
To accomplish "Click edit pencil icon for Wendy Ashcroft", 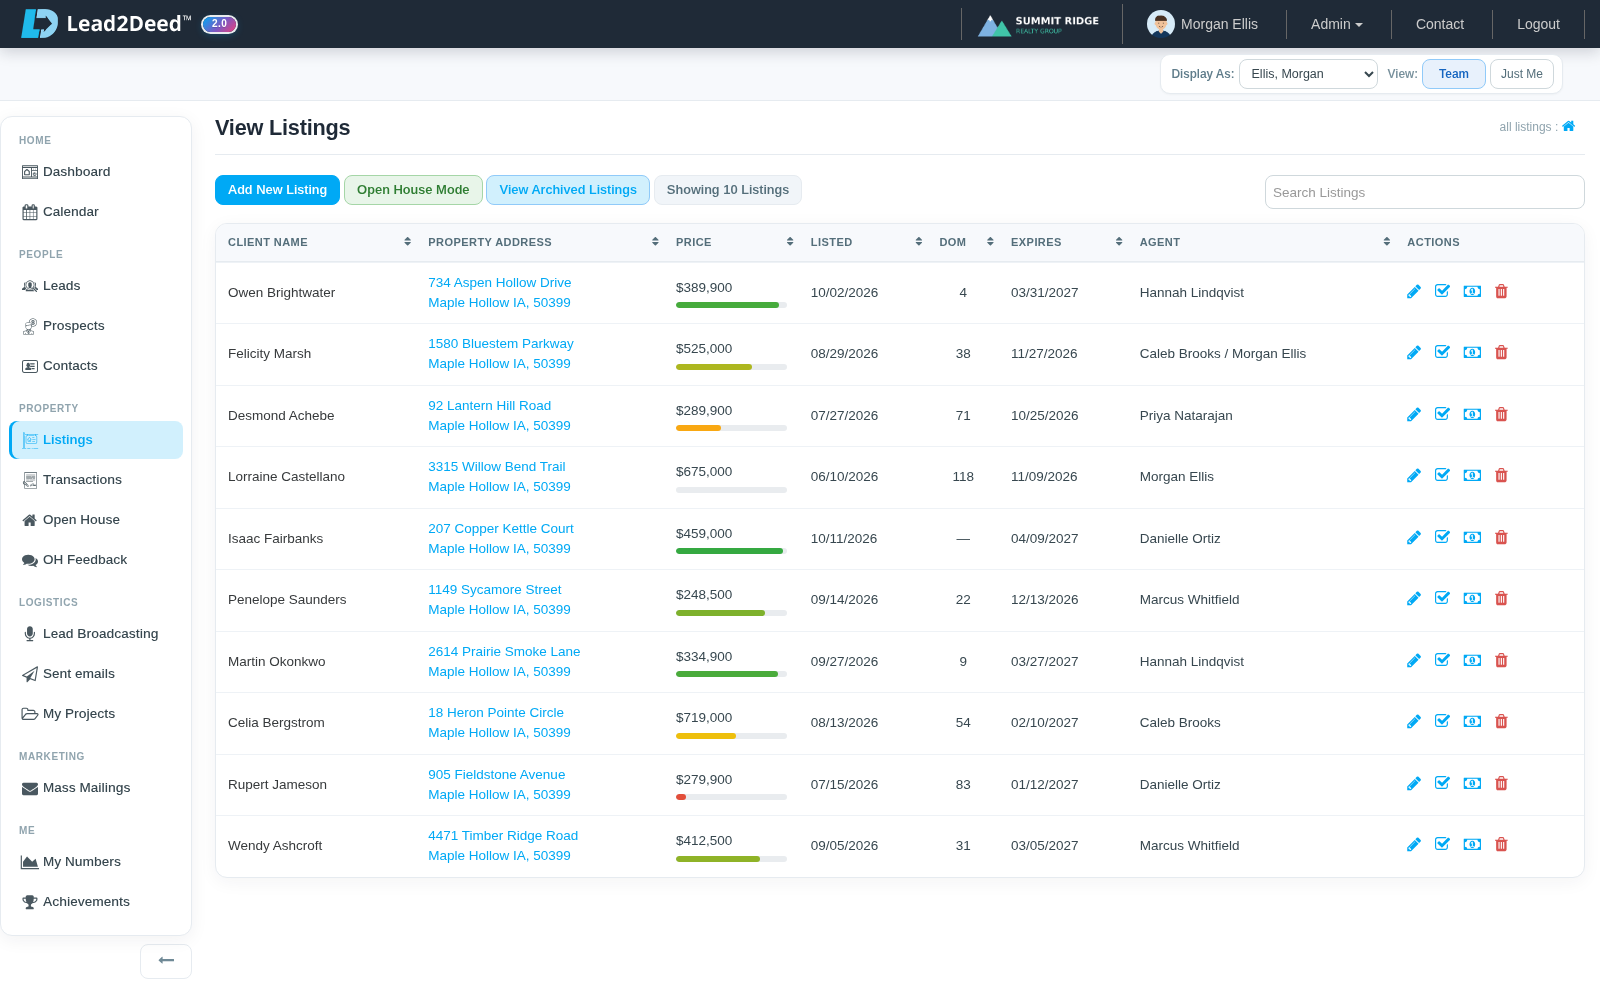I will [1414, 844].
